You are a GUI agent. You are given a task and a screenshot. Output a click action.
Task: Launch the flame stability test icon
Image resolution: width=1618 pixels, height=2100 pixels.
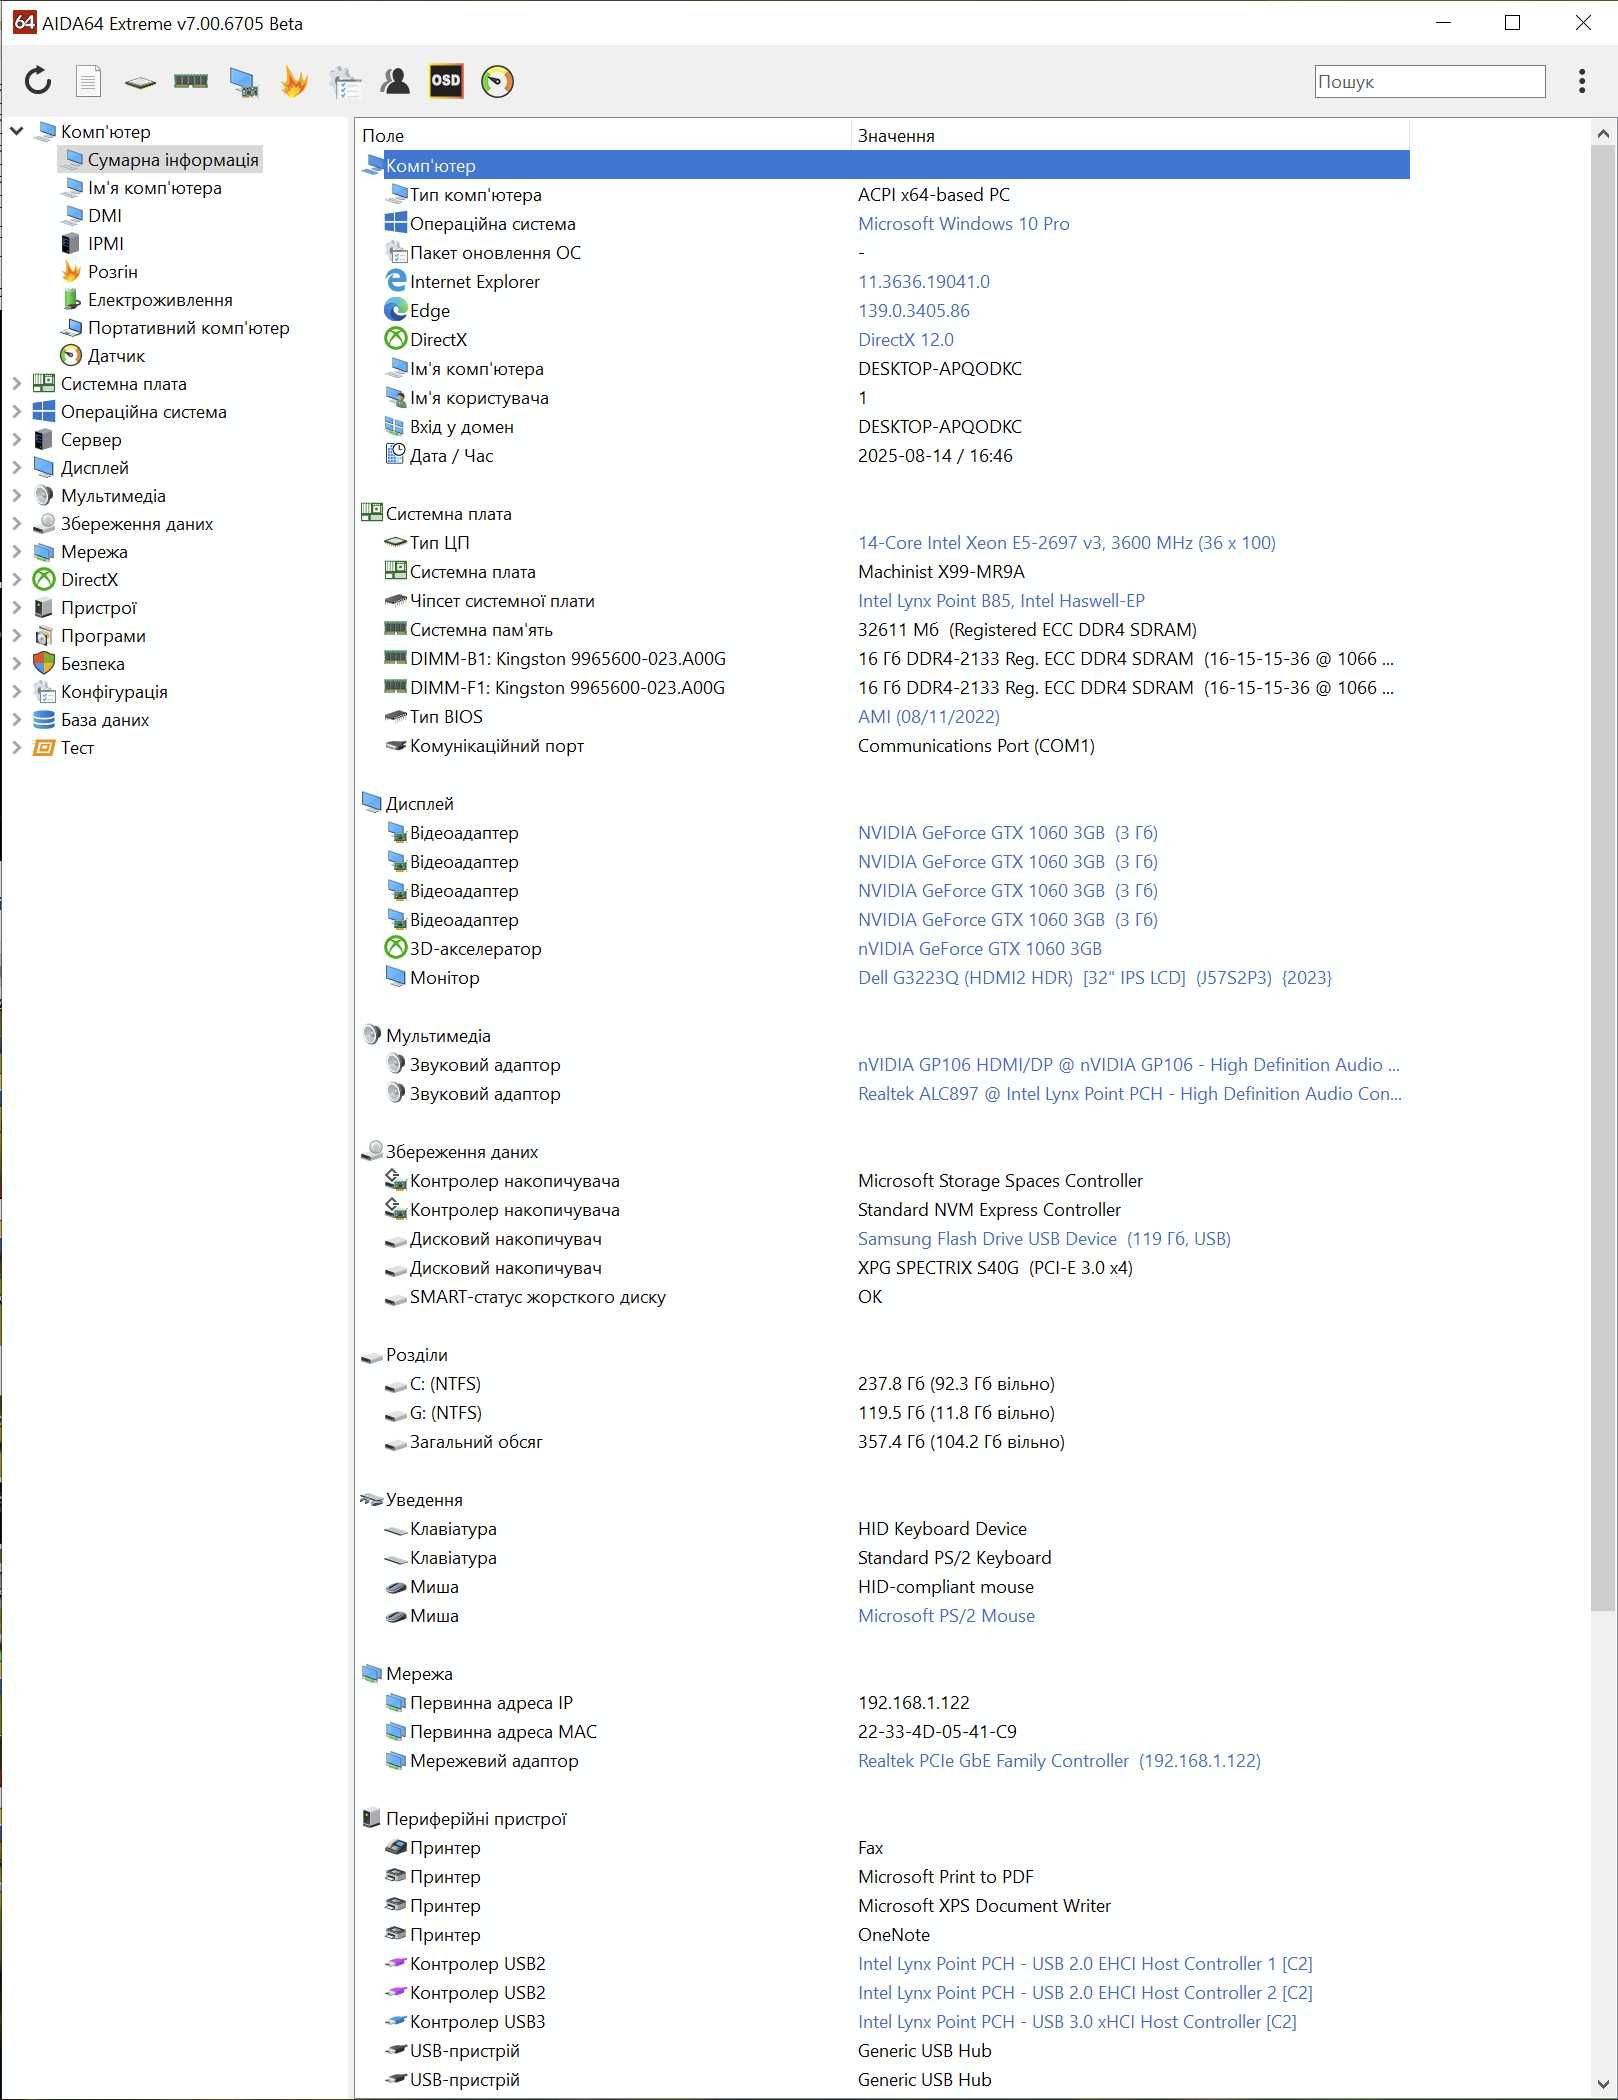pos(294,81)
